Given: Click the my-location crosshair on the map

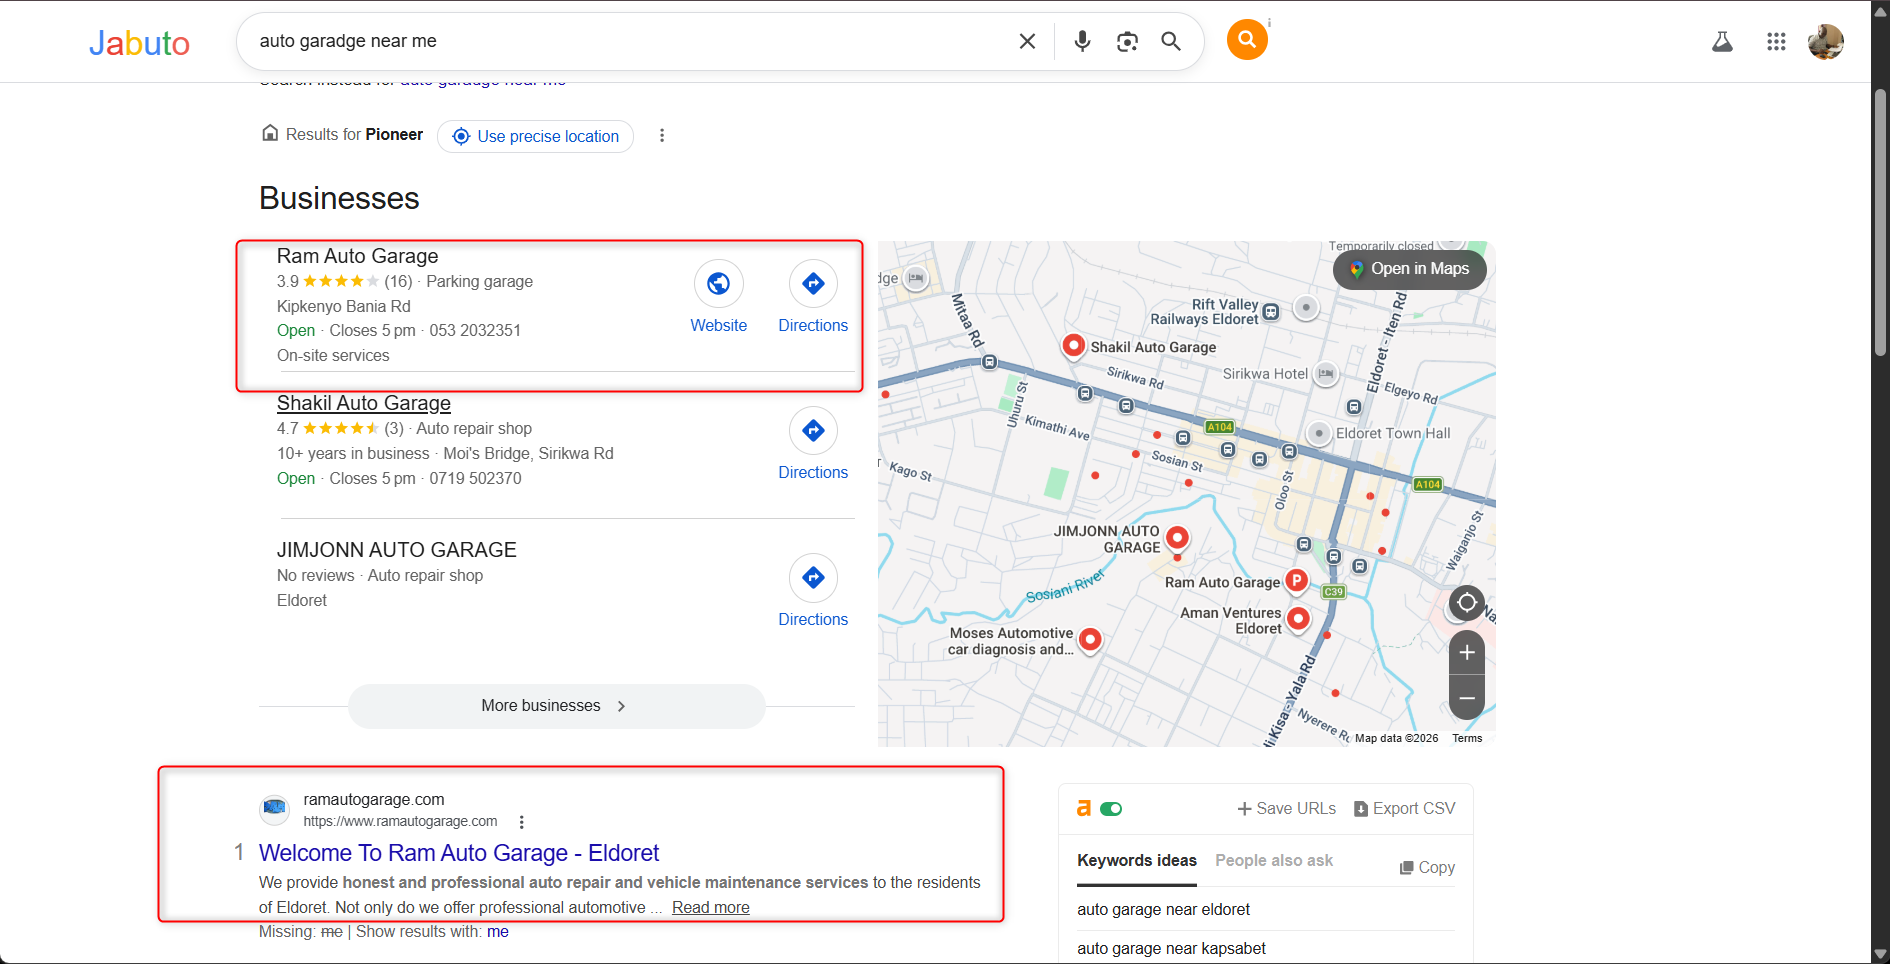Looking at the screenshot, I should pos(1466,603).
